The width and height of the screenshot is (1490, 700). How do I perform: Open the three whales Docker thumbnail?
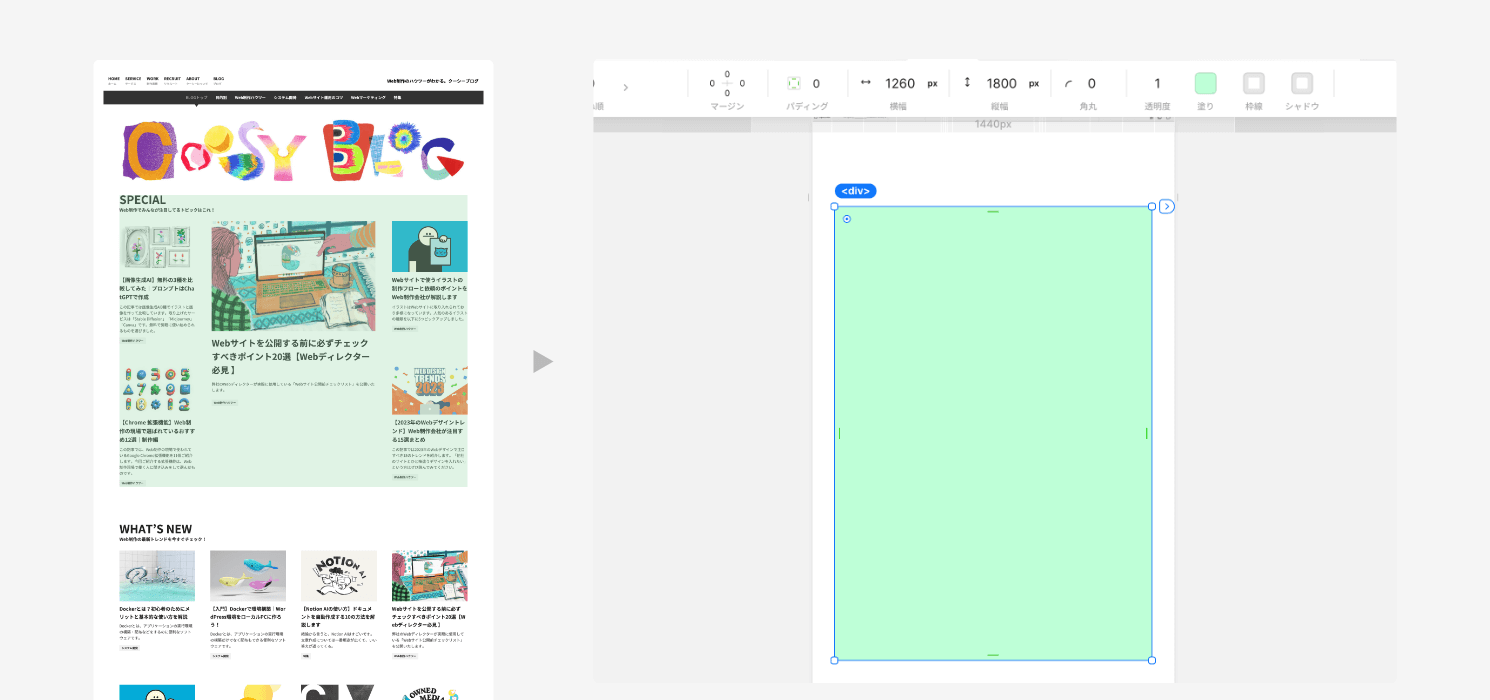coord(248,575)
